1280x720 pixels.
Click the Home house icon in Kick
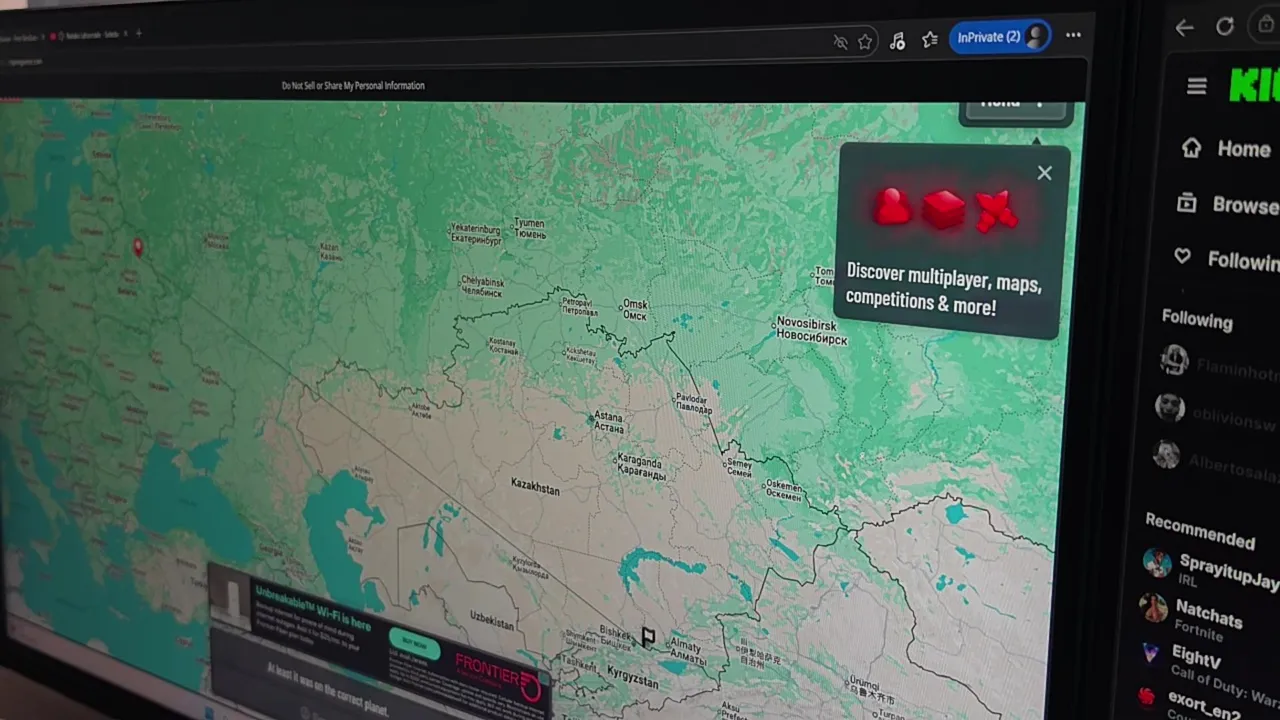pos(1191,148)
